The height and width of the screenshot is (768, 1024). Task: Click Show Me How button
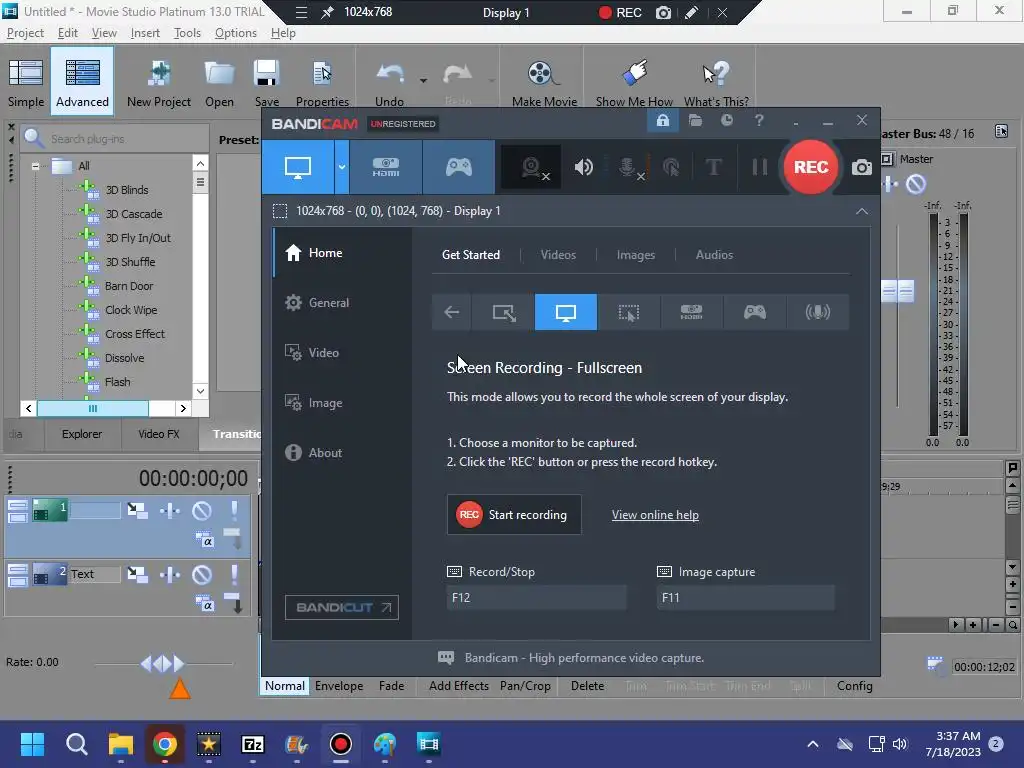coord(634,82)
